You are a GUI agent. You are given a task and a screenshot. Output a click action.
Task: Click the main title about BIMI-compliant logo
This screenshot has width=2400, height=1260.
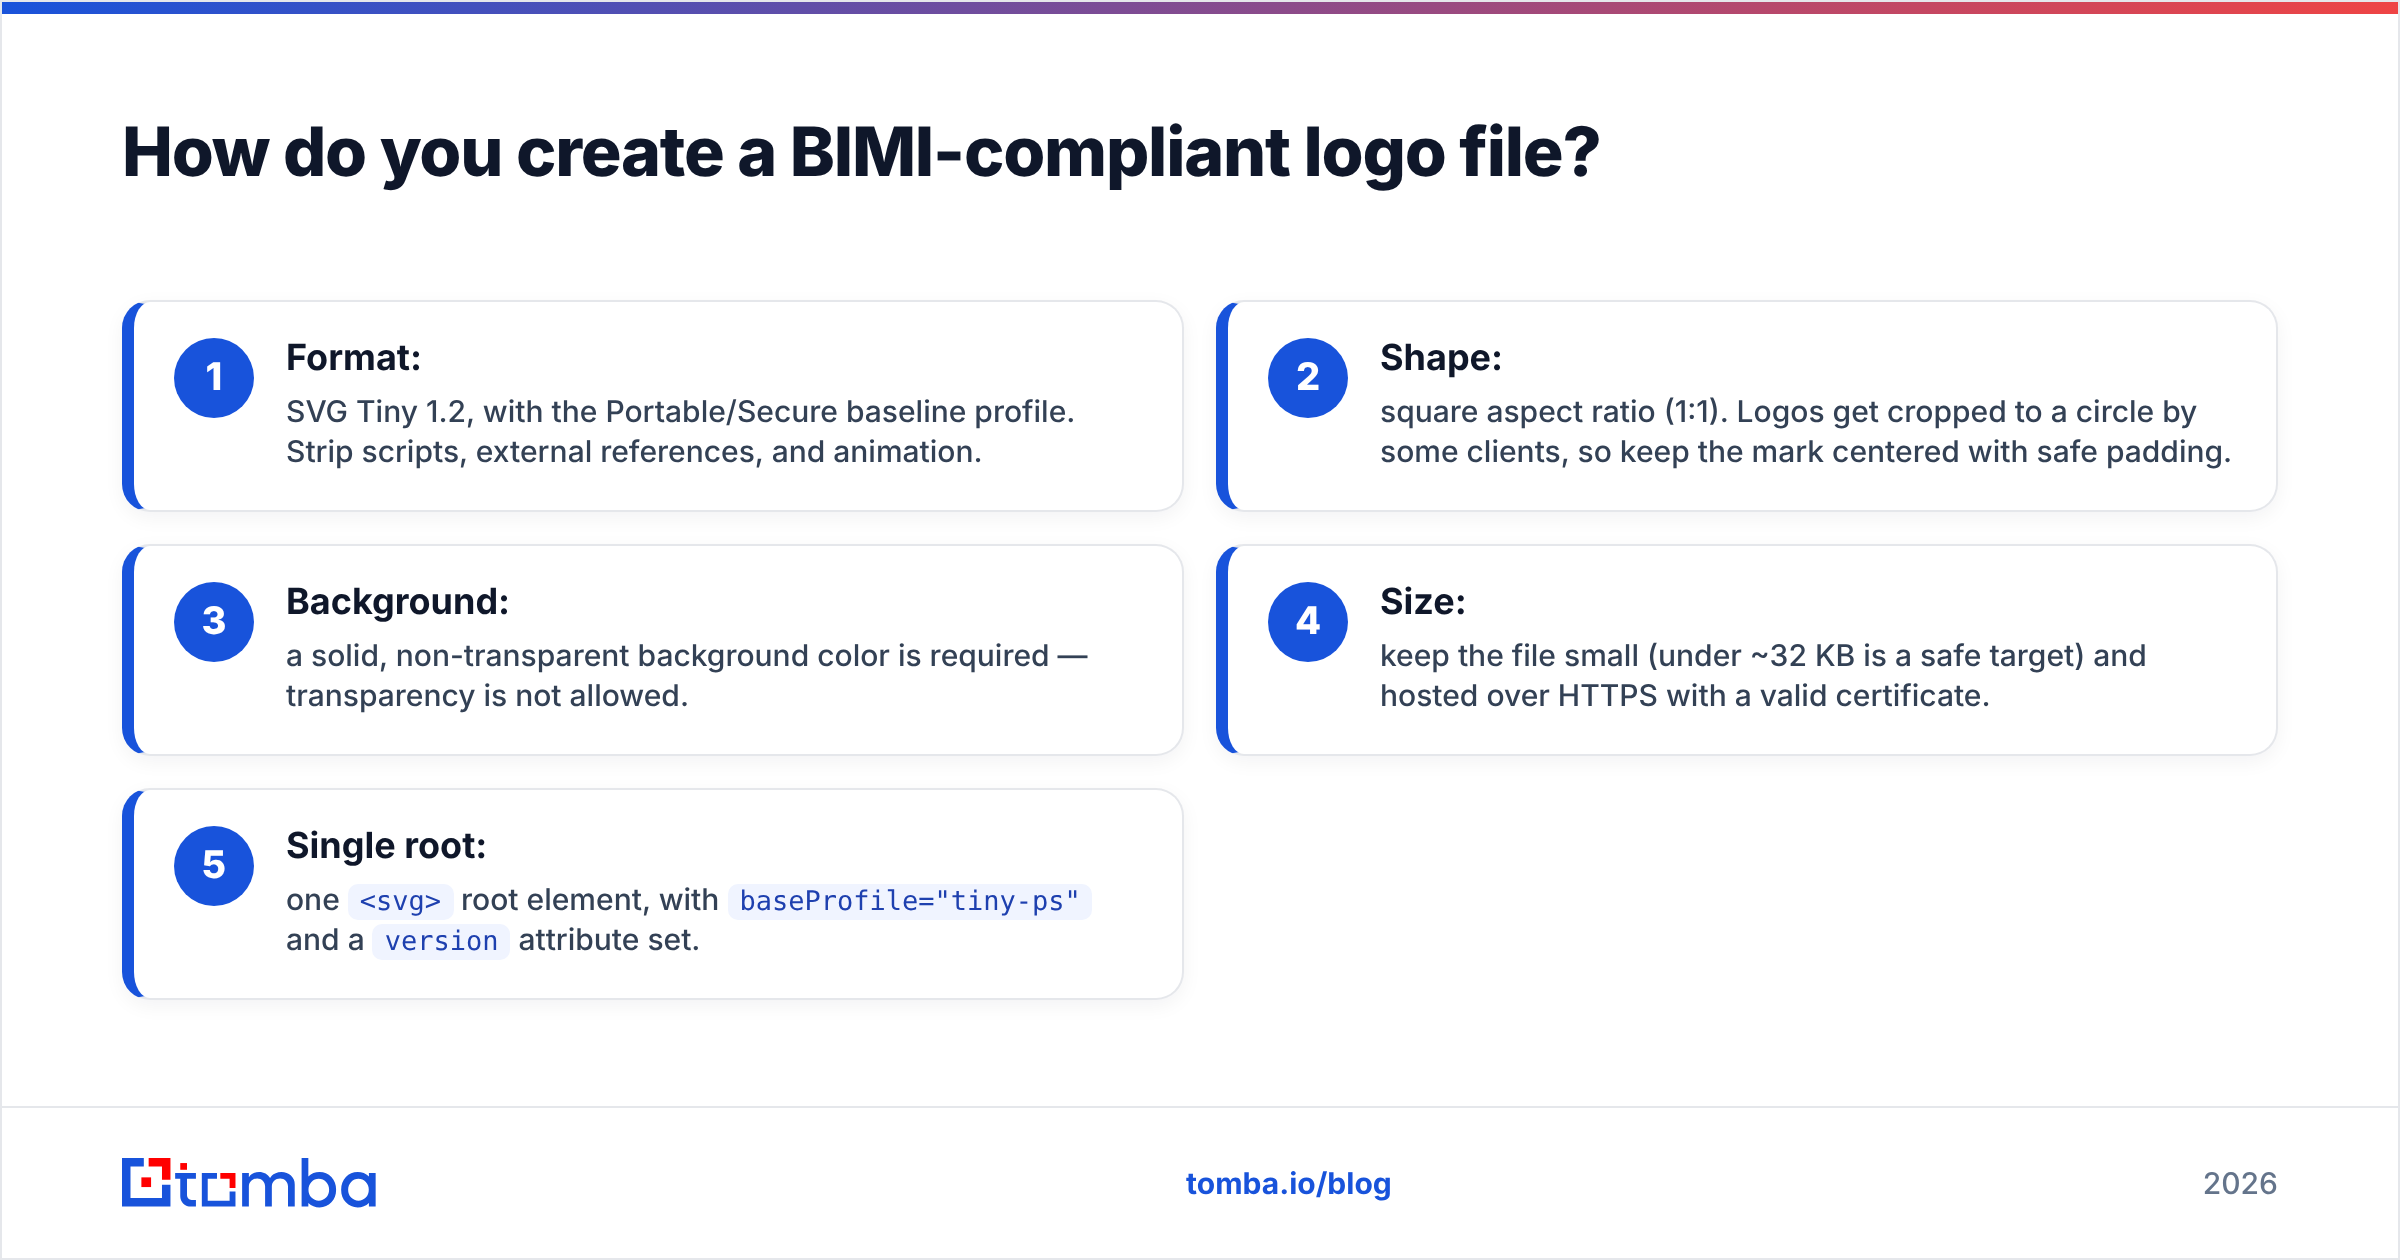point(861,154)
